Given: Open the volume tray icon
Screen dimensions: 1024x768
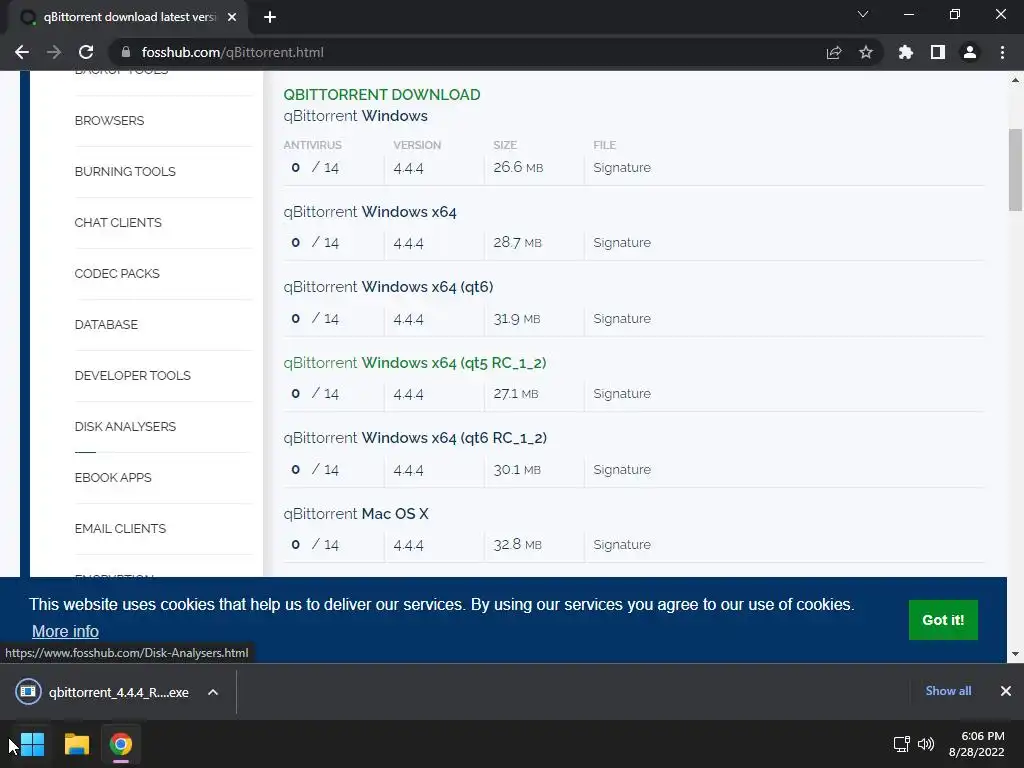Looking at the screenshot, I should click(925, 744).
